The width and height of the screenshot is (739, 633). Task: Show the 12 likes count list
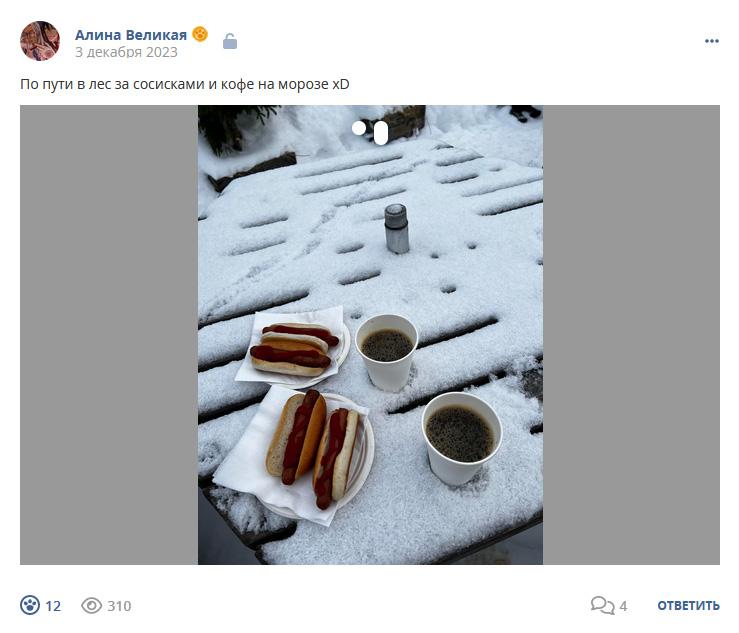[53, 606]
